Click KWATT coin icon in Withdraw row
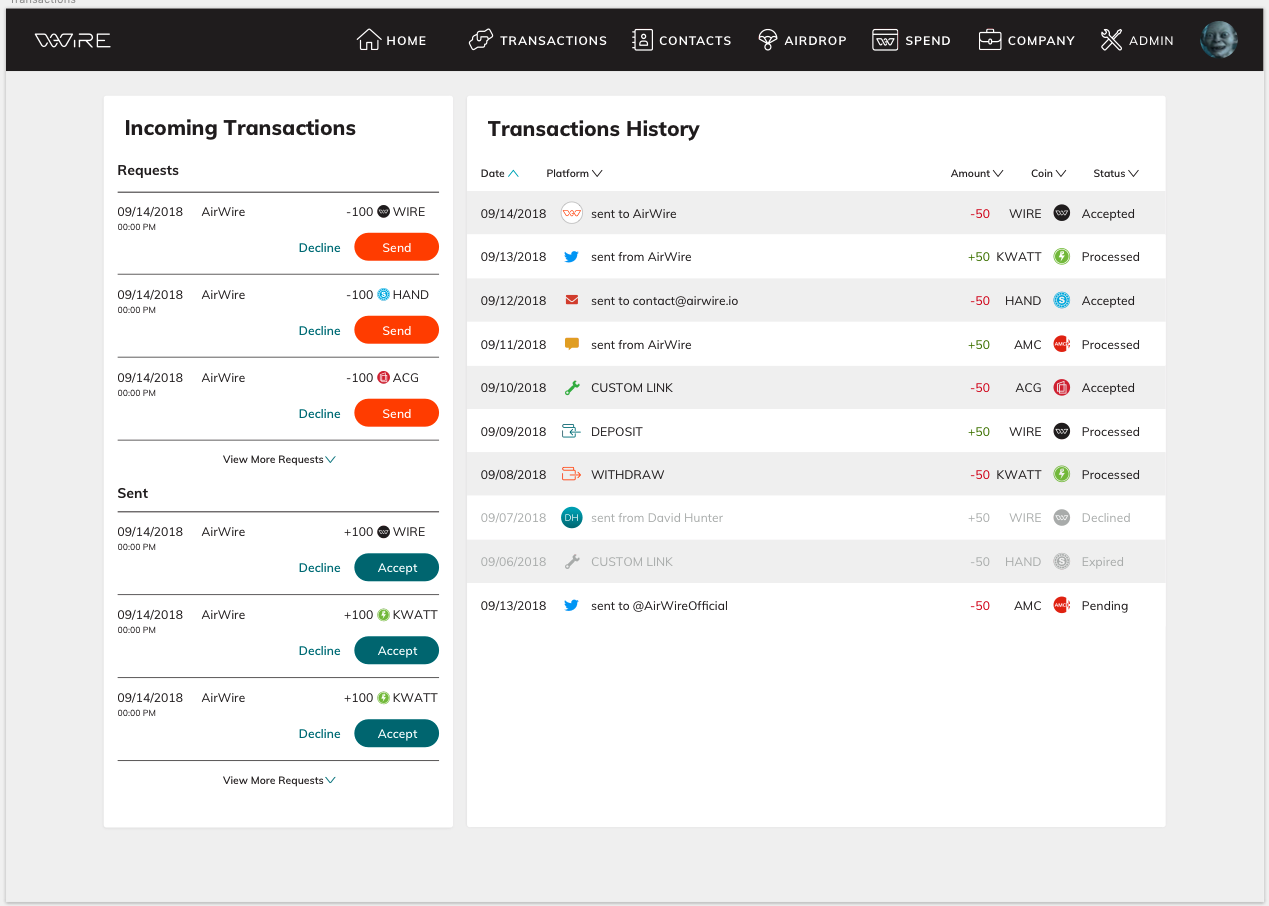Image resolution: width=1269 pixels, height=906 pixels. (1062, 475)
